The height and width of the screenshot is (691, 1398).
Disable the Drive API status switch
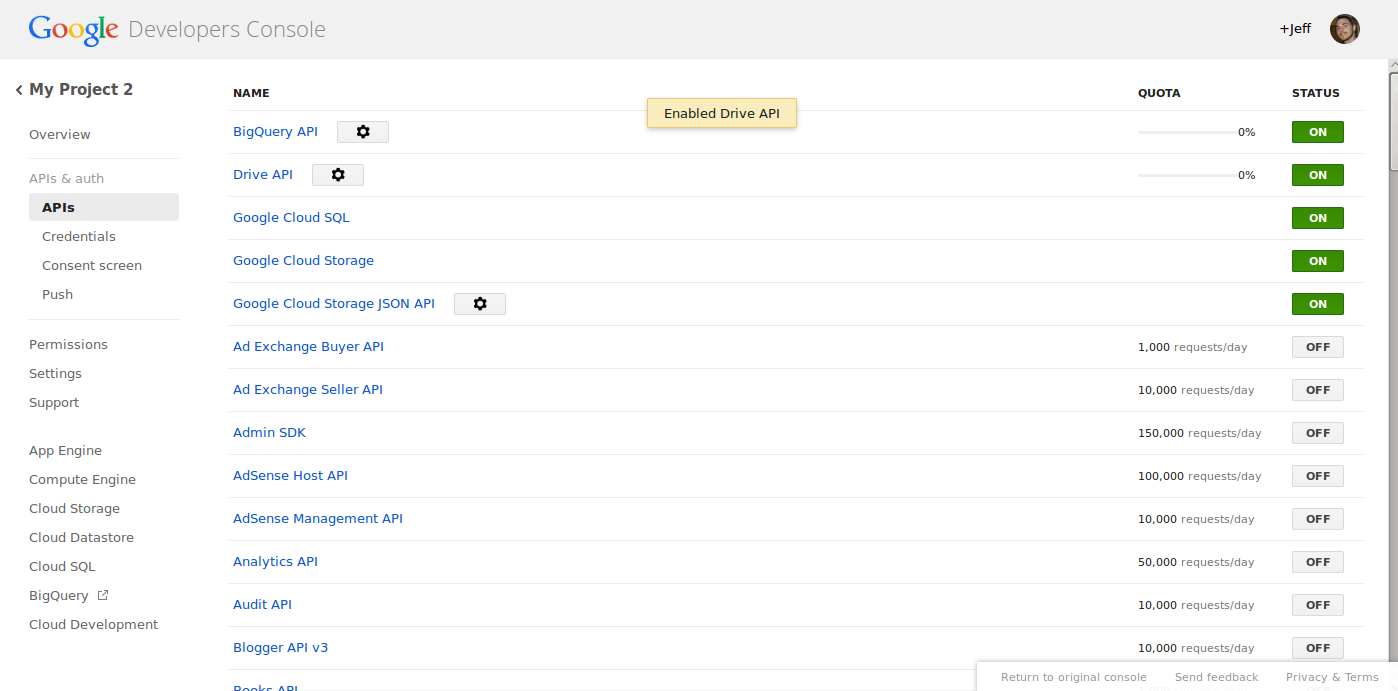click(1317, 175)
